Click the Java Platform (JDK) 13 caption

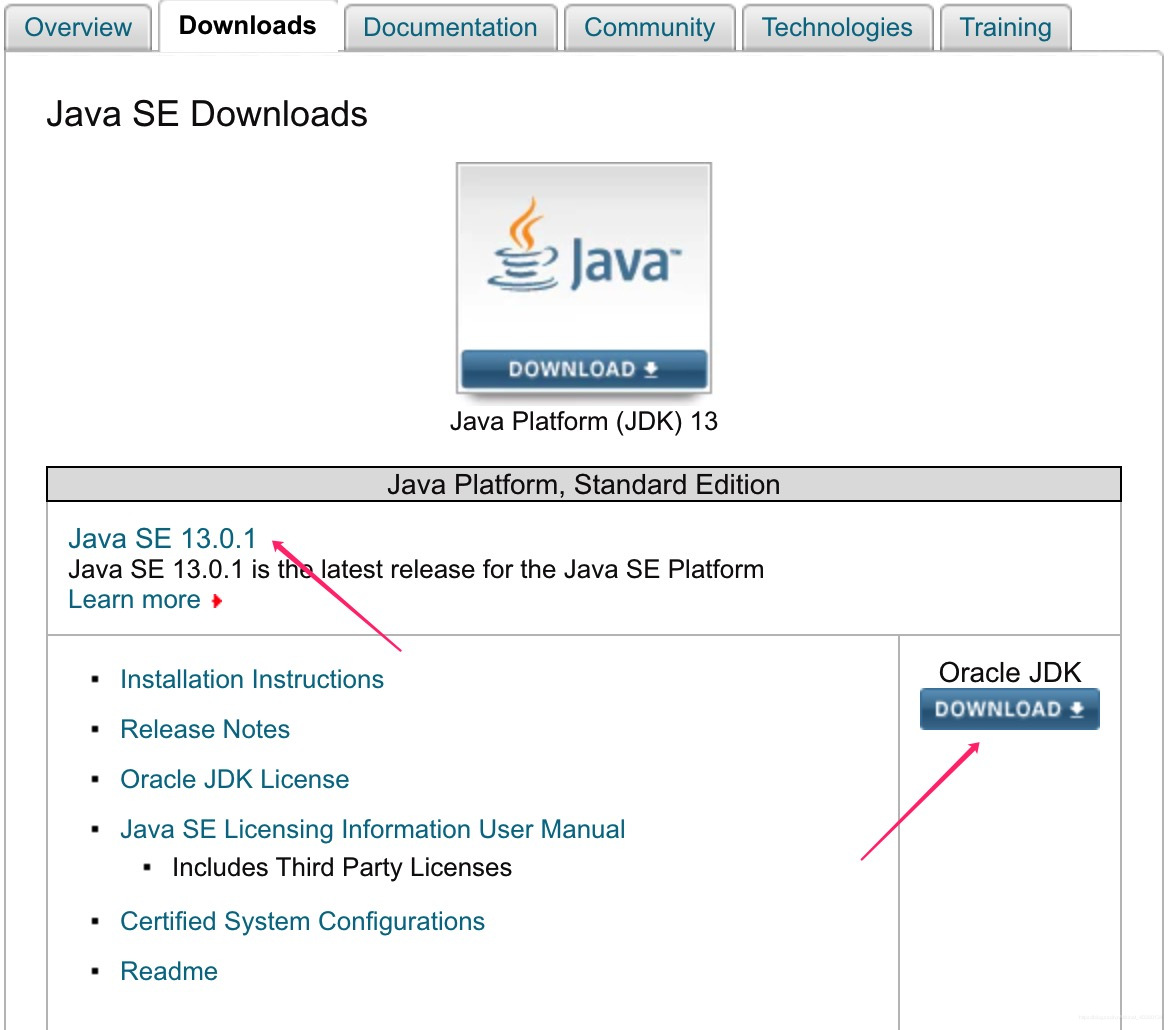[584, 422]
